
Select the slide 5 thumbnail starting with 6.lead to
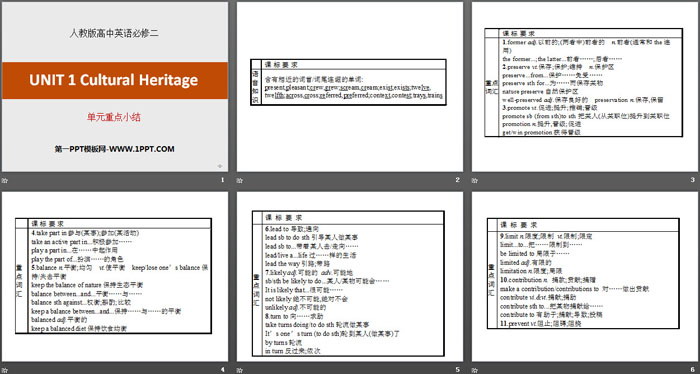click(350, 277)
